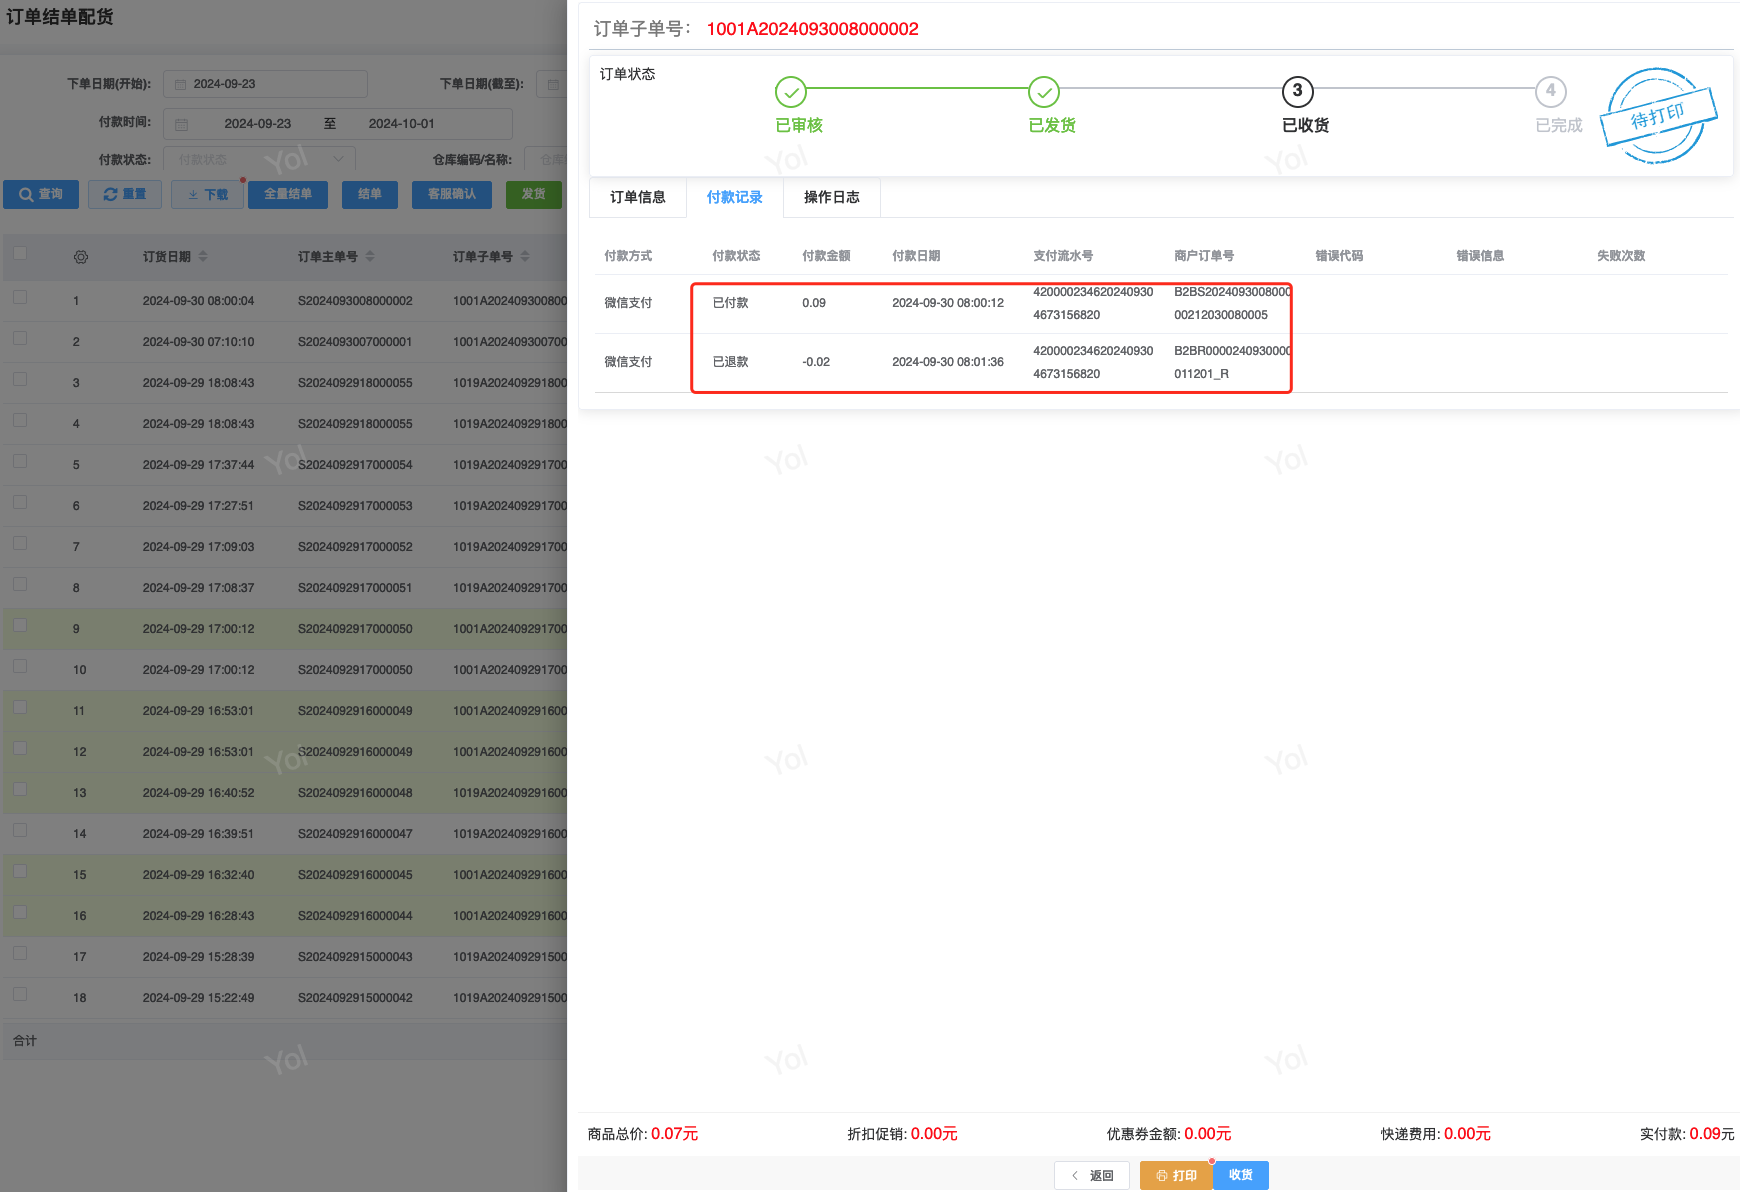
Task: Click the 已发货 step checkmark icon
Action: click(x=1044, y=92)
